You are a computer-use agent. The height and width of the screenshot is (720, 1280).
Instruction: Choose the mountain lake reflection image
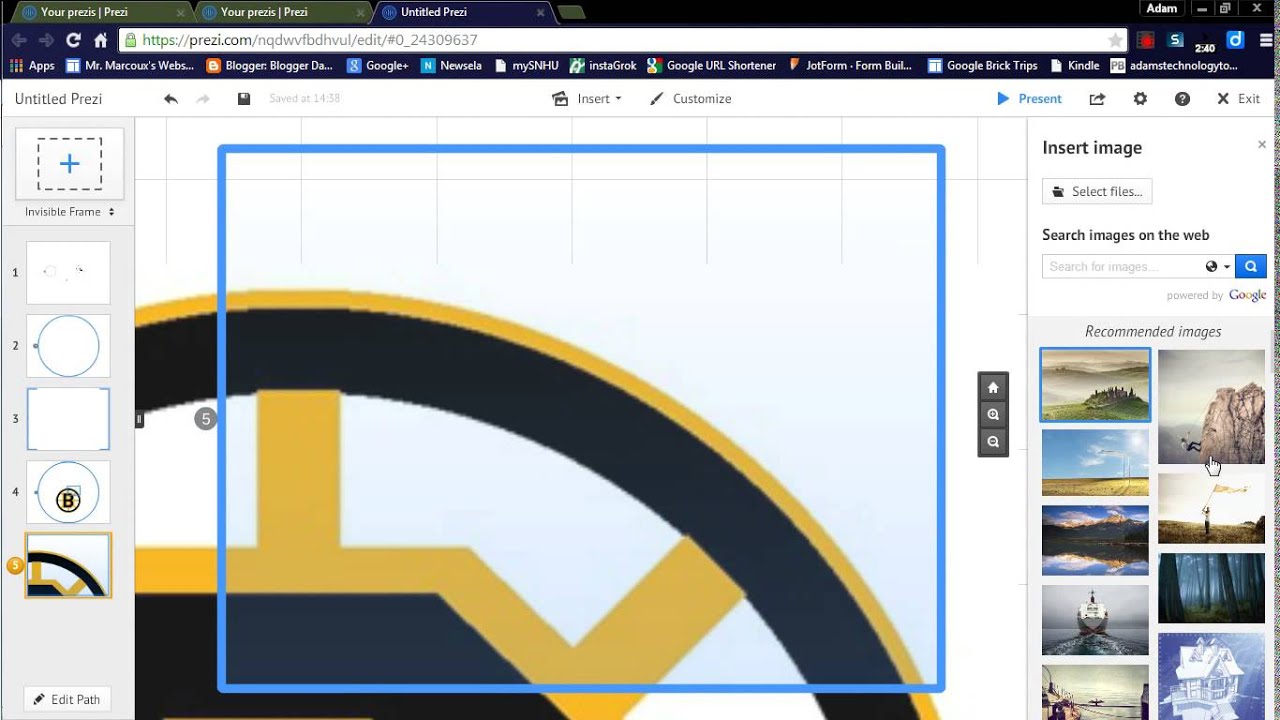(1095, 540)
